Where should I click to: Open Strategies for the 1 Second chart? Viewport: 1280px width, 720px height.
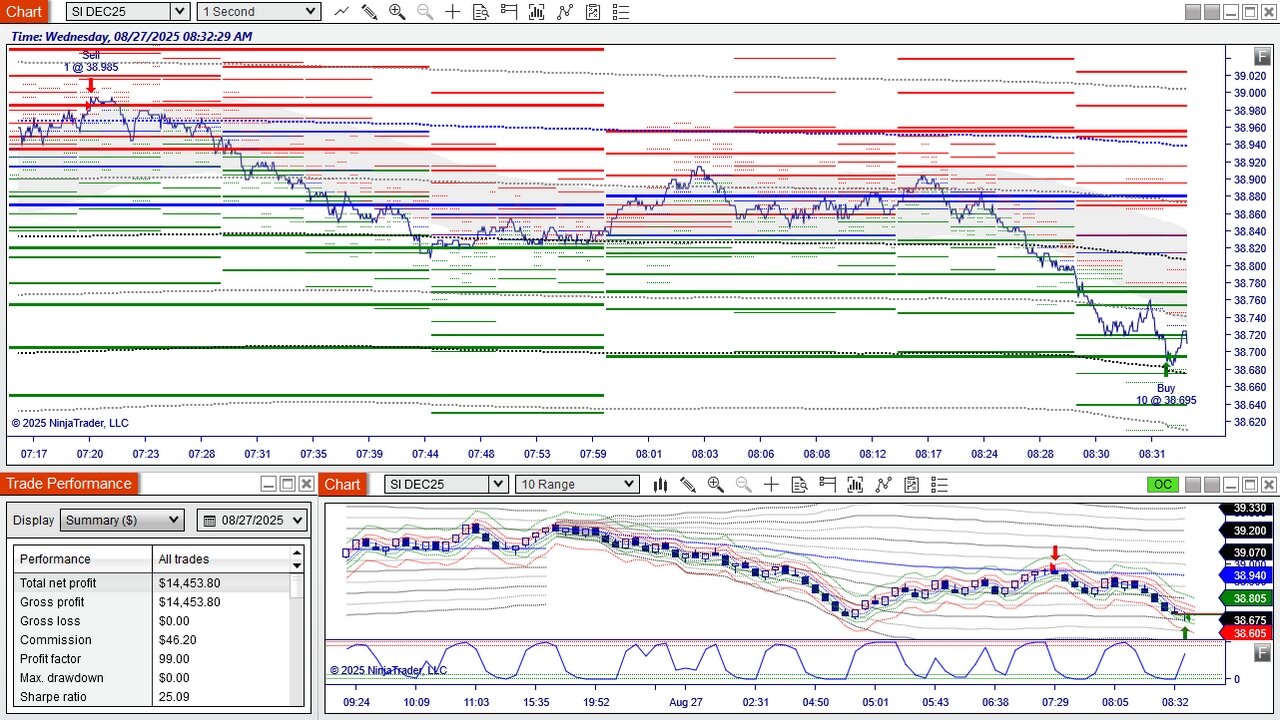click(x=565, y=12)
